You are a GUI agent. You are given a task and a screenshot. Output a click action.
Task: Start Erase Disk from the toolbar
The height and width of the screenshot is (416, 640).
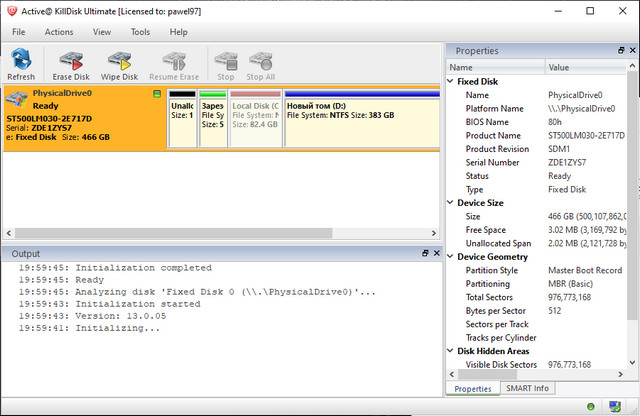click(x=71, y=64)
